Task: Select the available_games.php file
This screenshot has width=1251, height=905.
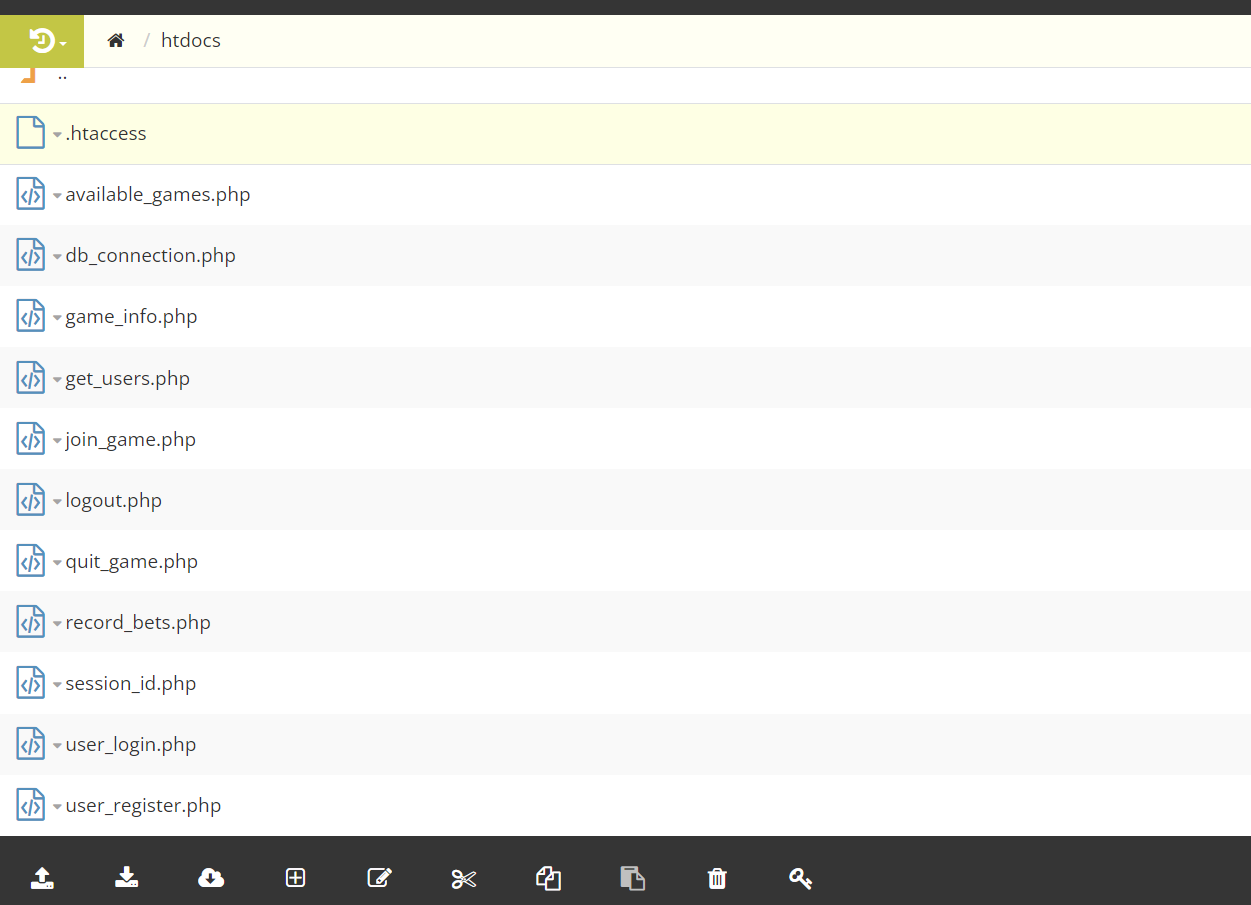Action: 157,194
